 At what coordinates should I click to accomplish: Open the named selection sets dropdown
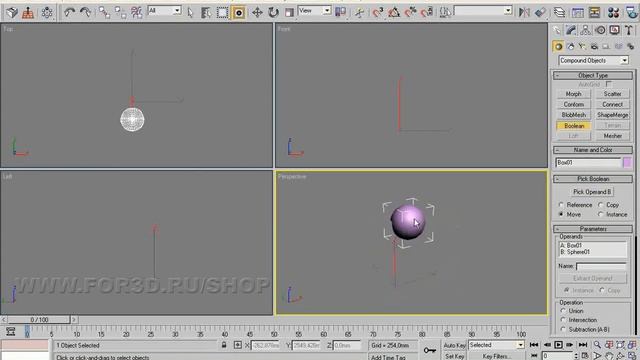[x=483, y=11]
